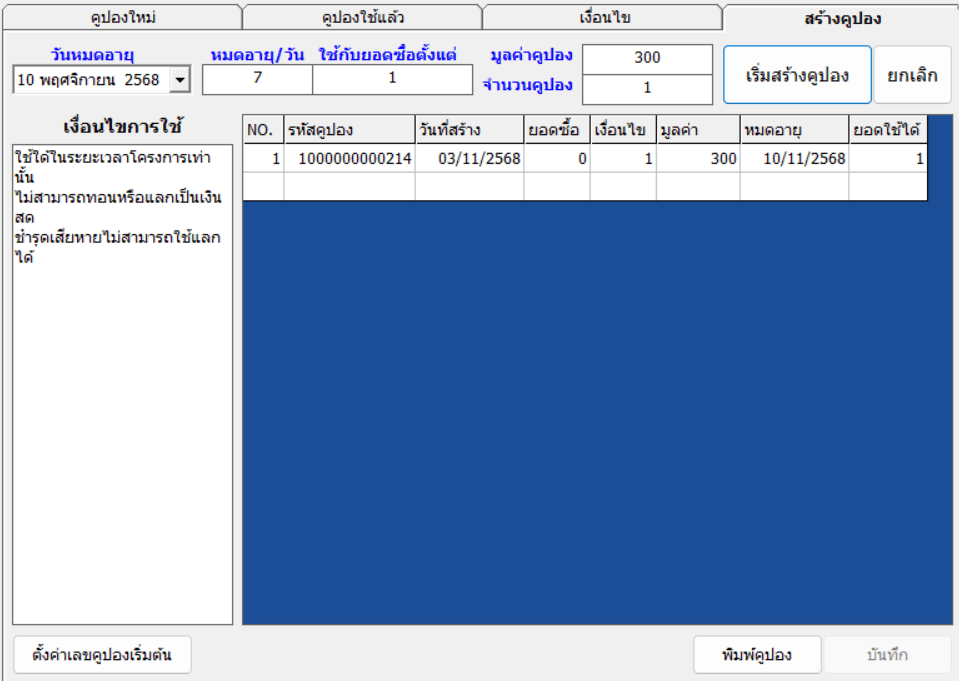This screenshot has width=959, height=681.
Task: Click the รหัสคูปอง column header
Action: tap(349, 130)
